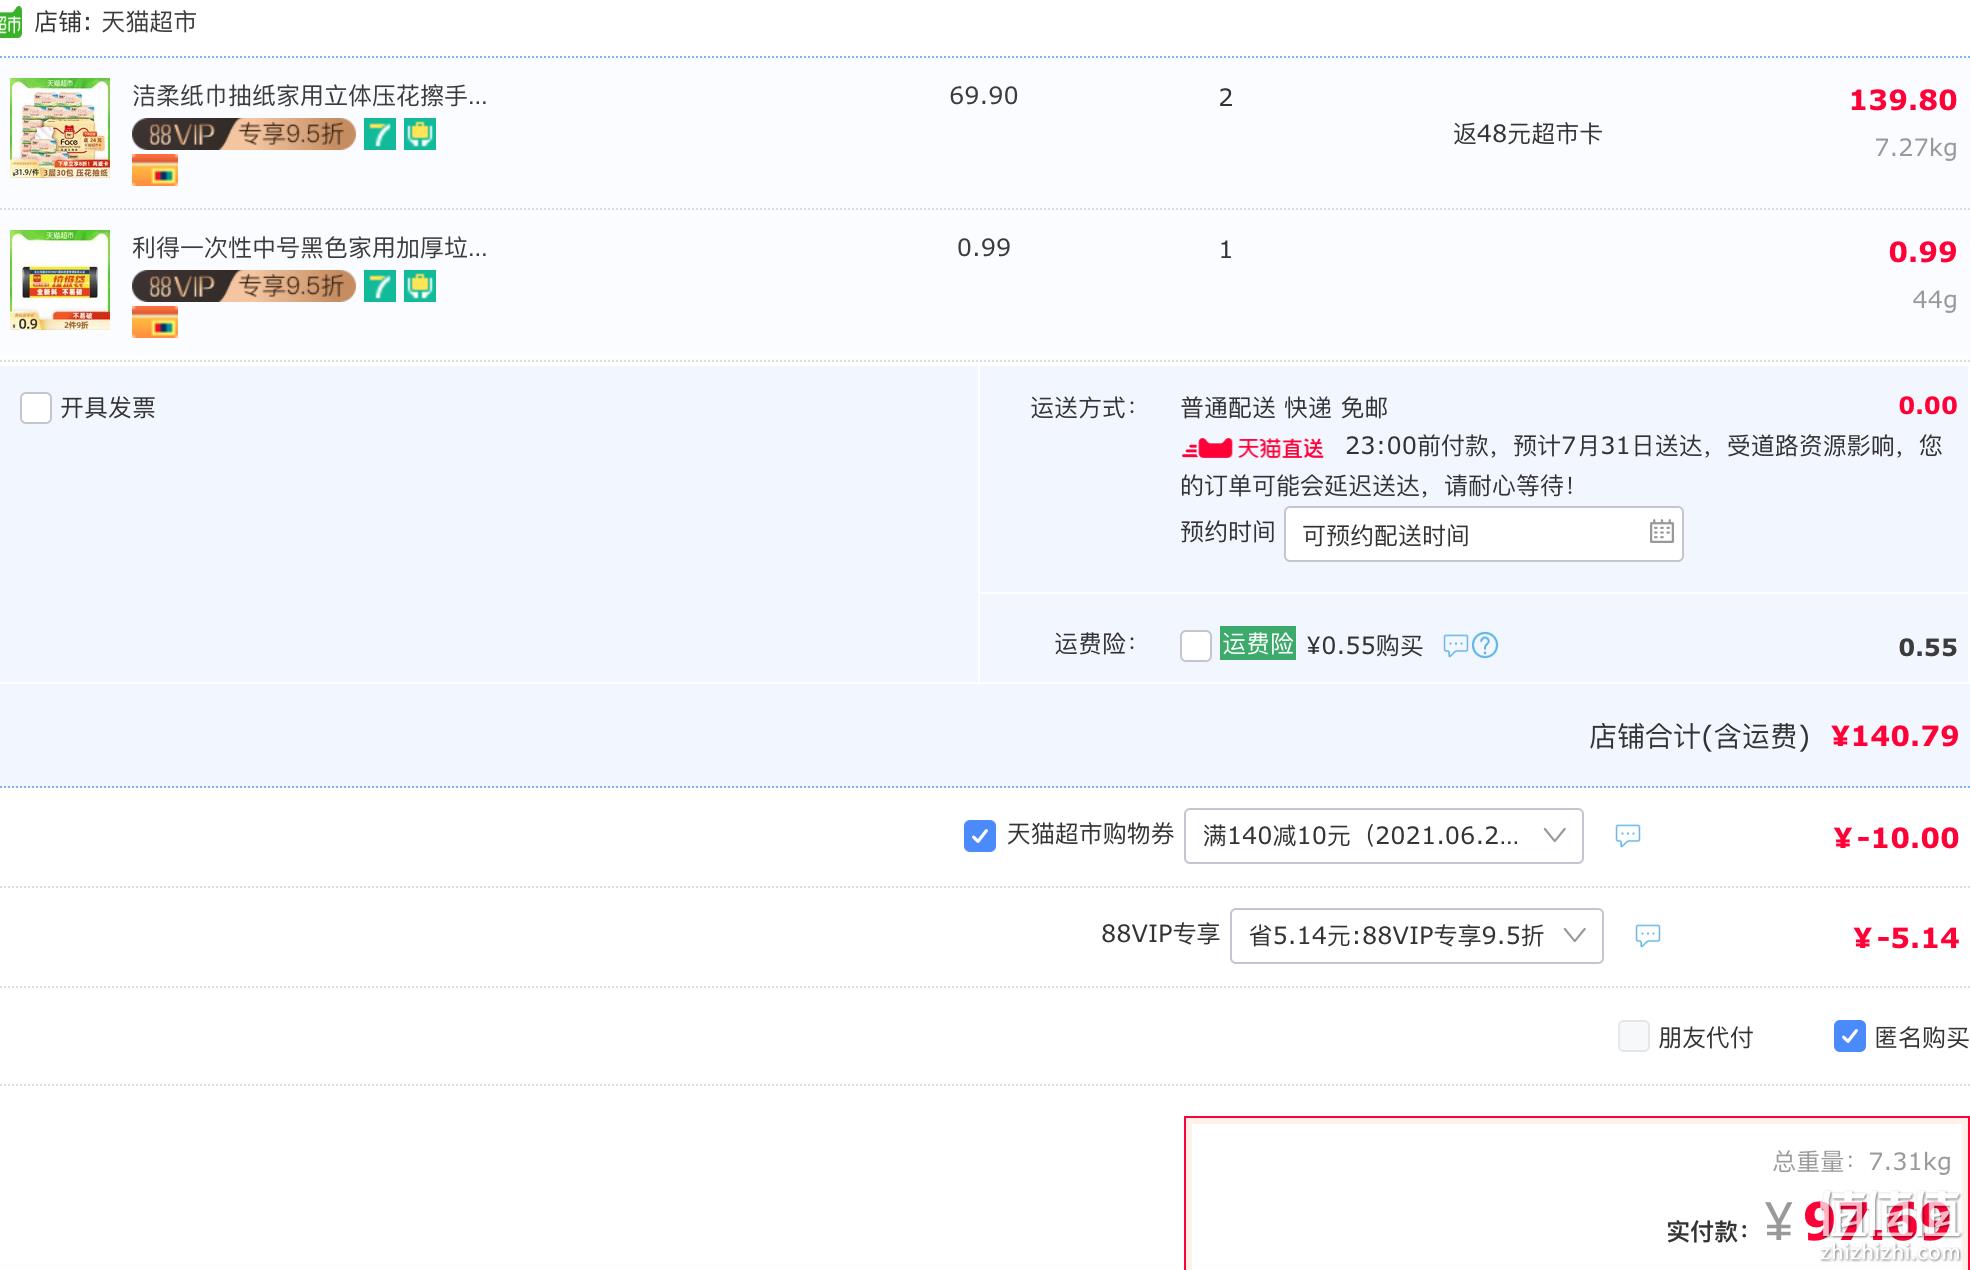1970x1270 pixels.
Task: Click the comment icon beside 88VIP dropdown
Action: click(x=1648, y=936)
